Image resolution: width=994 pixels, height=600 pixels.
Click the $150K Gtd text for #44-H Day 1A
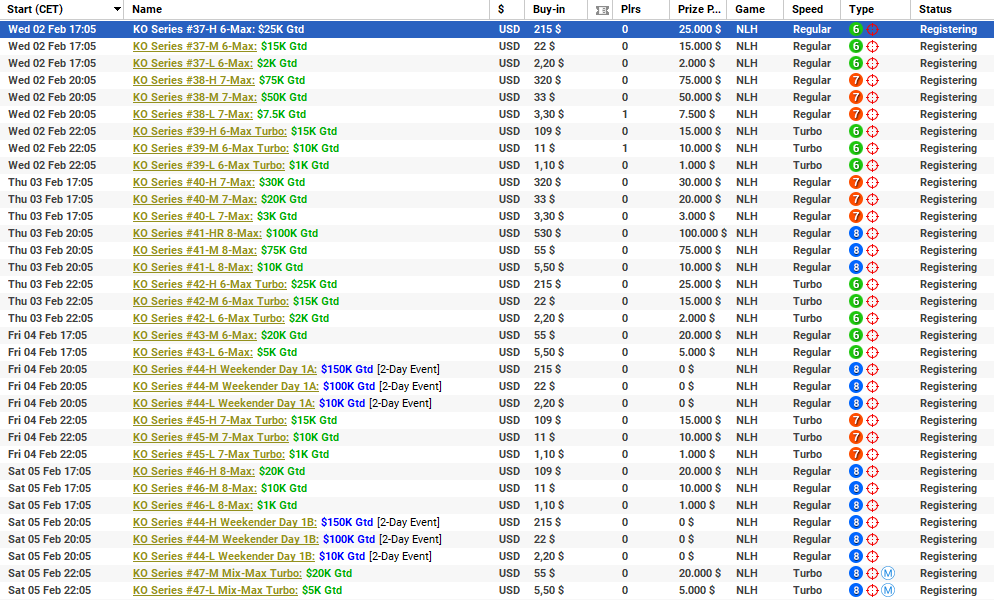coord(347,369)
